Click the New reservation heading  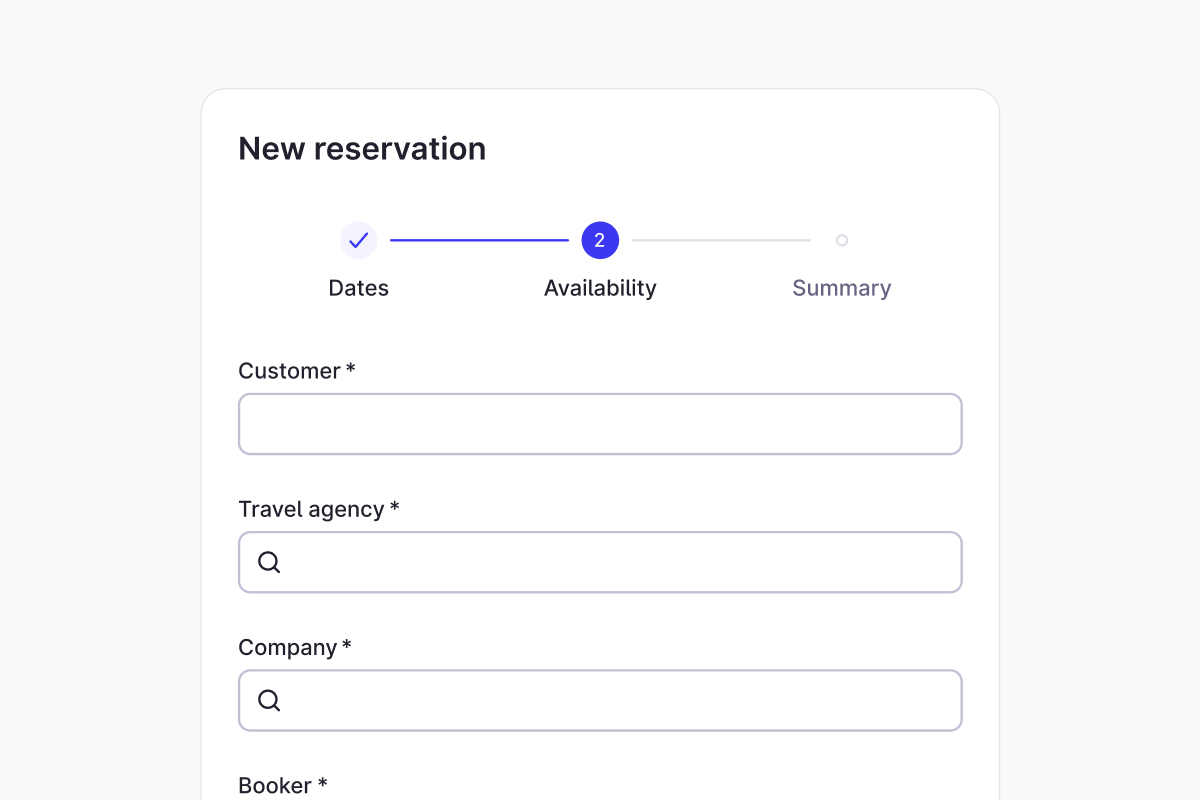coord(362,148)
